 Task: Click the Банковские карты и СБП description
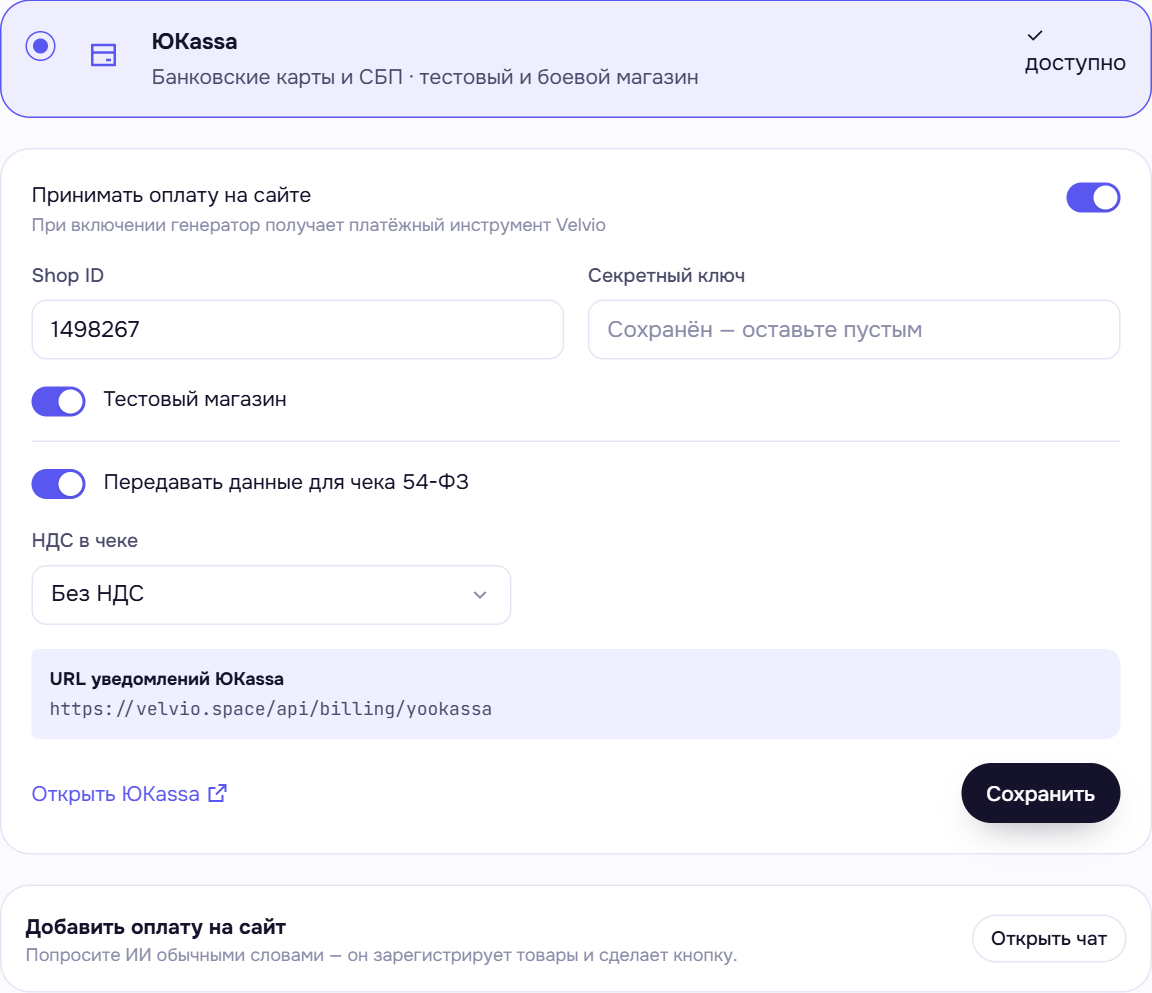tap(425, 77)
